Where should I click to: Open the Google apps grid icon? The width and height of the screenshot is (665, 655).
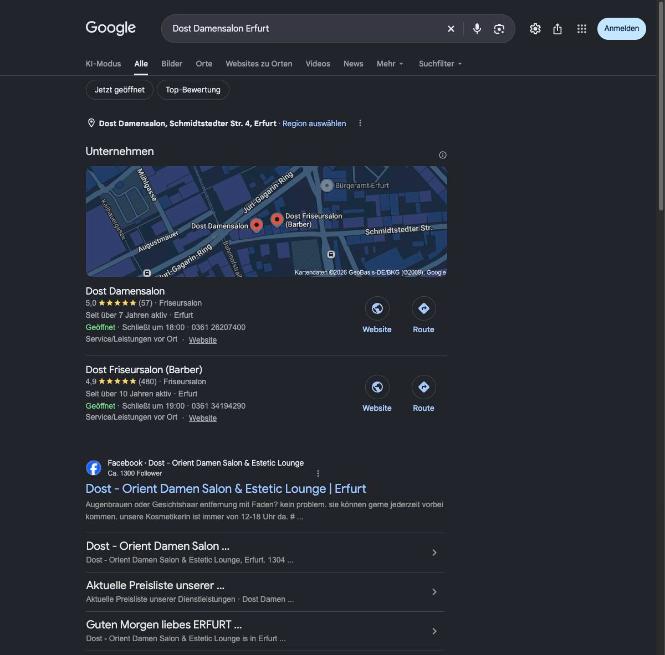pos(581,28)
